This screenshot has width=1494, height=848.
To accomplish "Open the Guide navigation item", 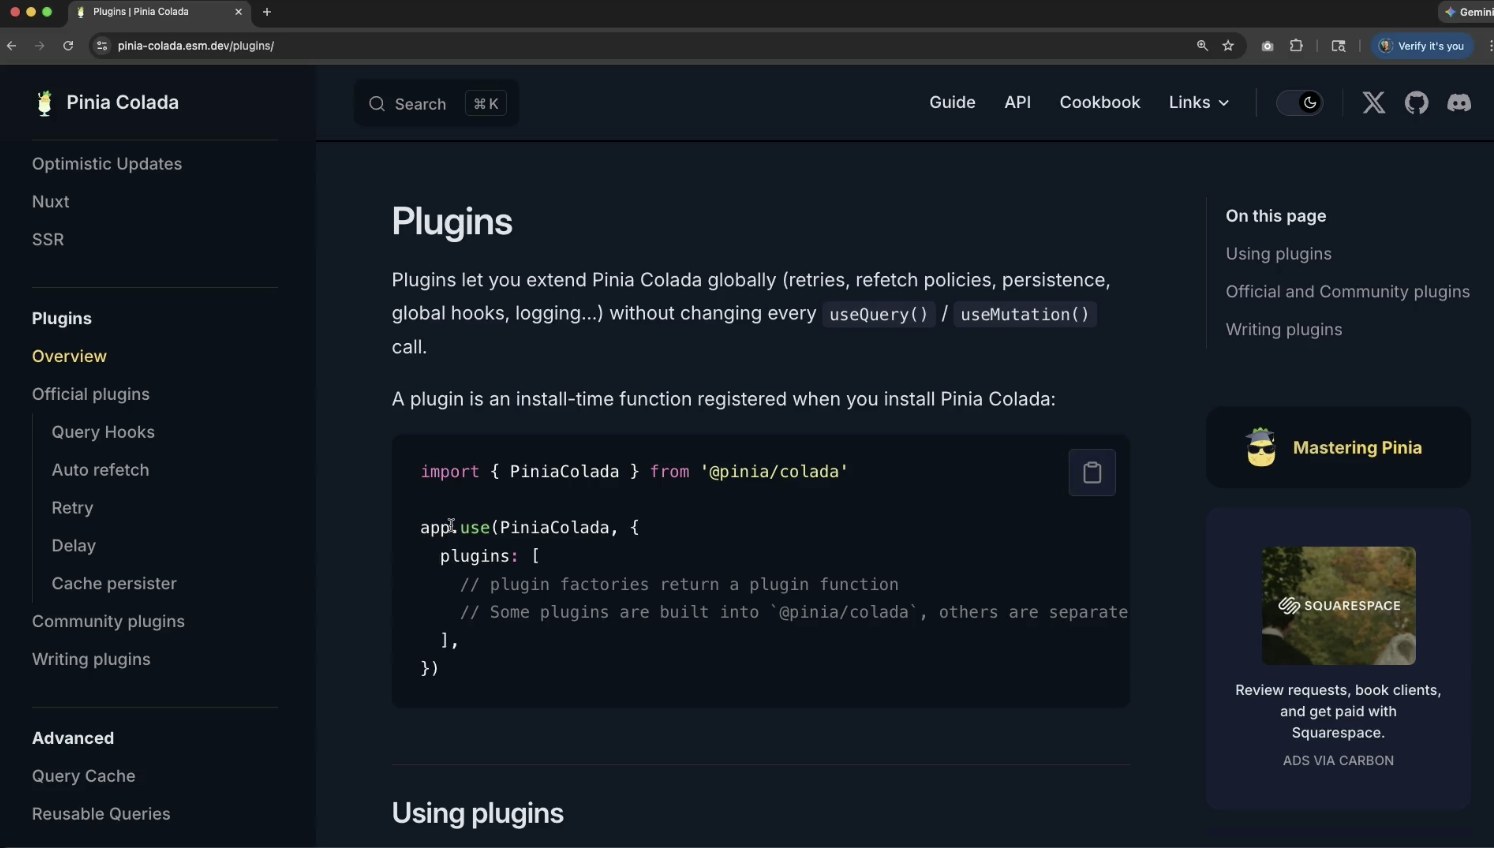I will tap(952, 103).
